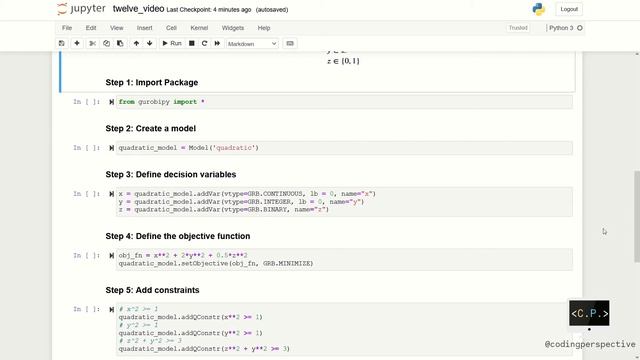Screen dimensions: 640x360
Task: Restart the kernel icon
Action: 204,43
